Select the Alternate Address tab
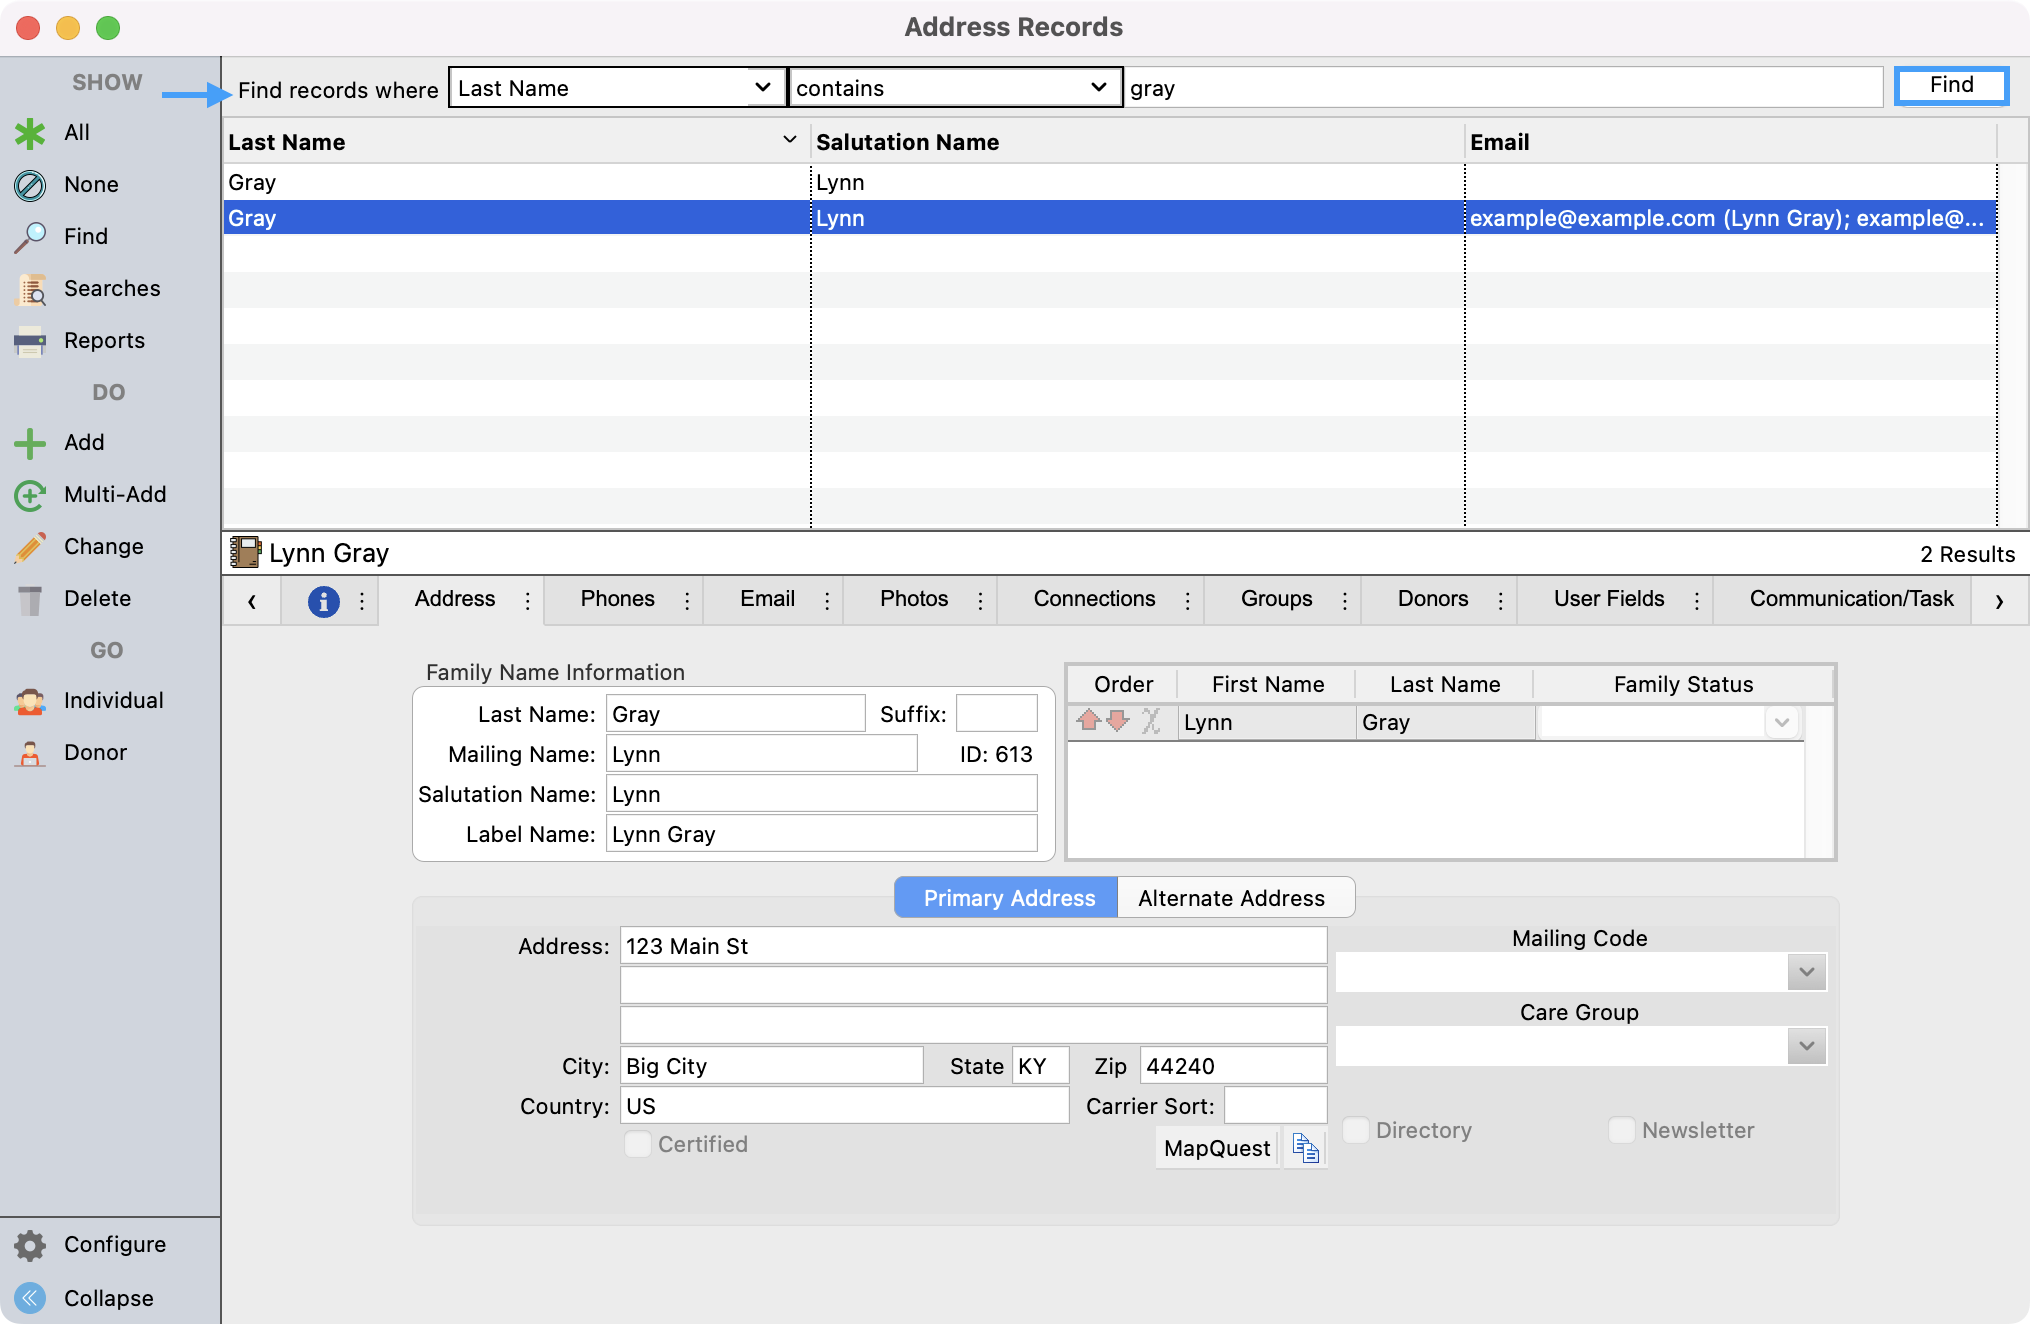2030x1324 pixels. coord(1231,898)
